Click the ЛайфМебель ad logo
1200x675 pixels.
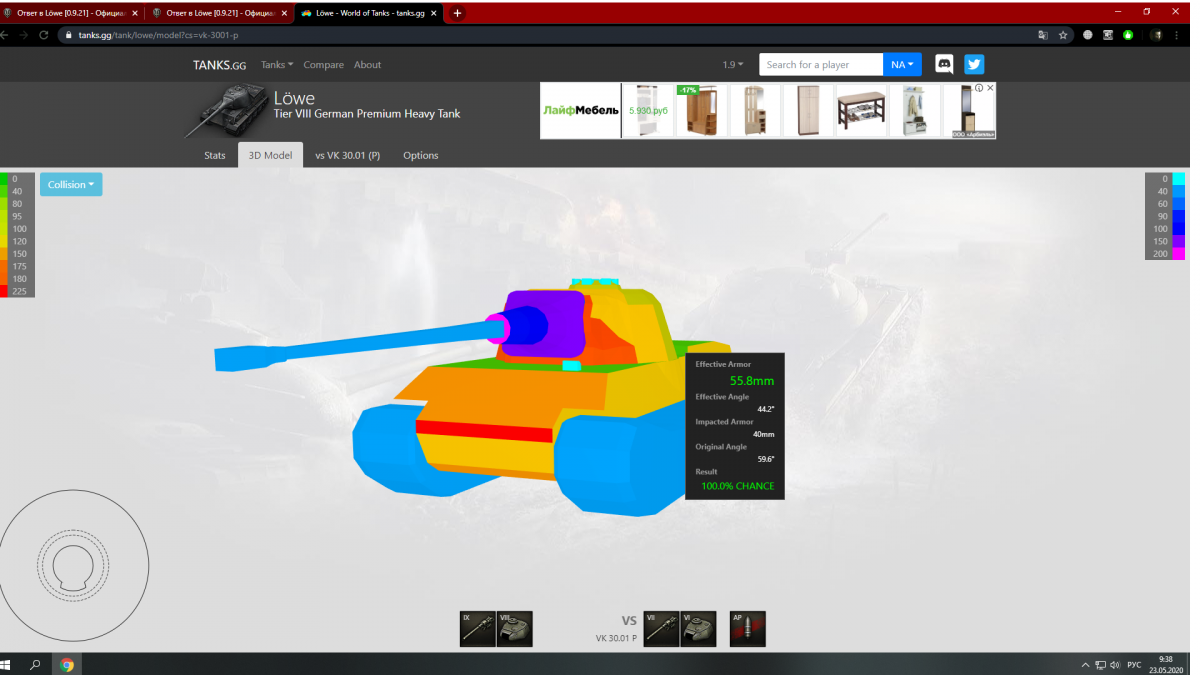coord(580,110)
